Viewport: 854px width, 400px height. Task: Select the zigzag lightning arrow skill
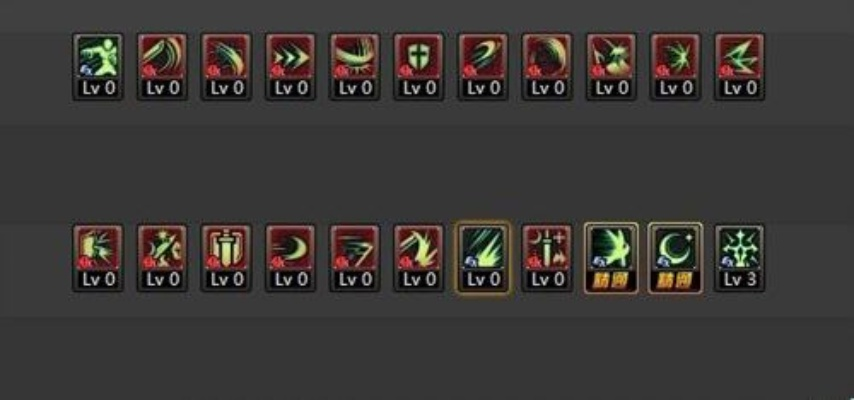pyautogui.click(x=740, y=66)
